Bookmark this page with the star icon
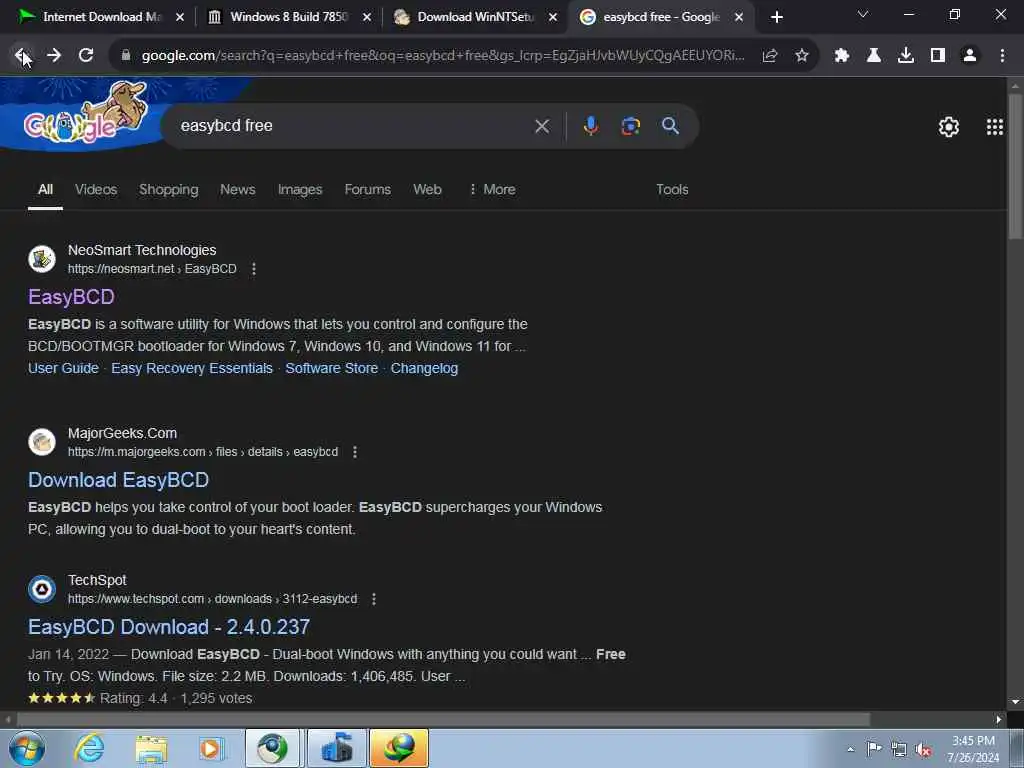Image resolution: width=1024 pixels, height=768 pixels. point(802,56)
